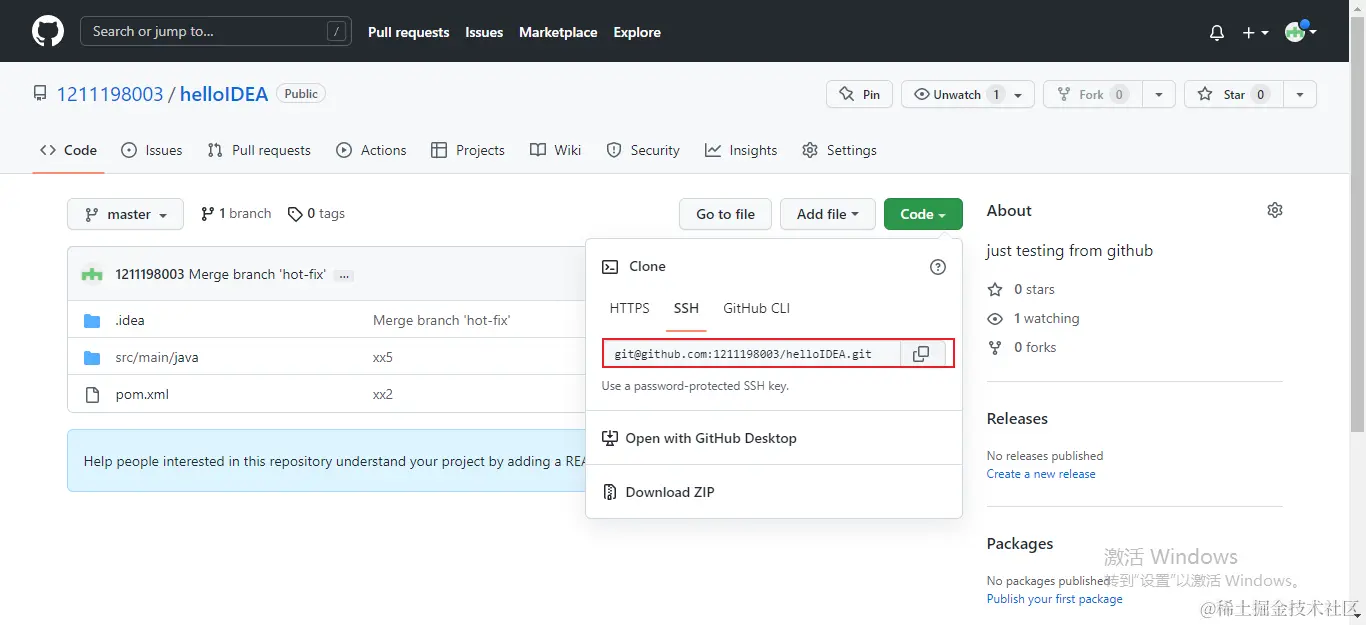Open the helloIDEA repository link
Image resolution: width=1366 pixels, height=625 pixels.
pos(224,94)
